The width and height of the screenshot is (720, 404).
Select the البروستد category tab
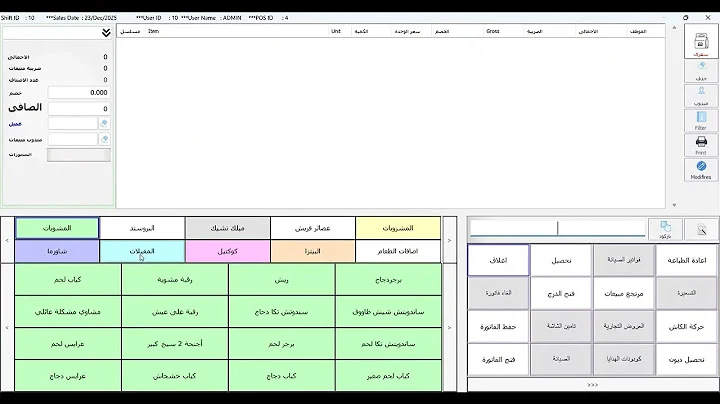click(x=142, y=228)
